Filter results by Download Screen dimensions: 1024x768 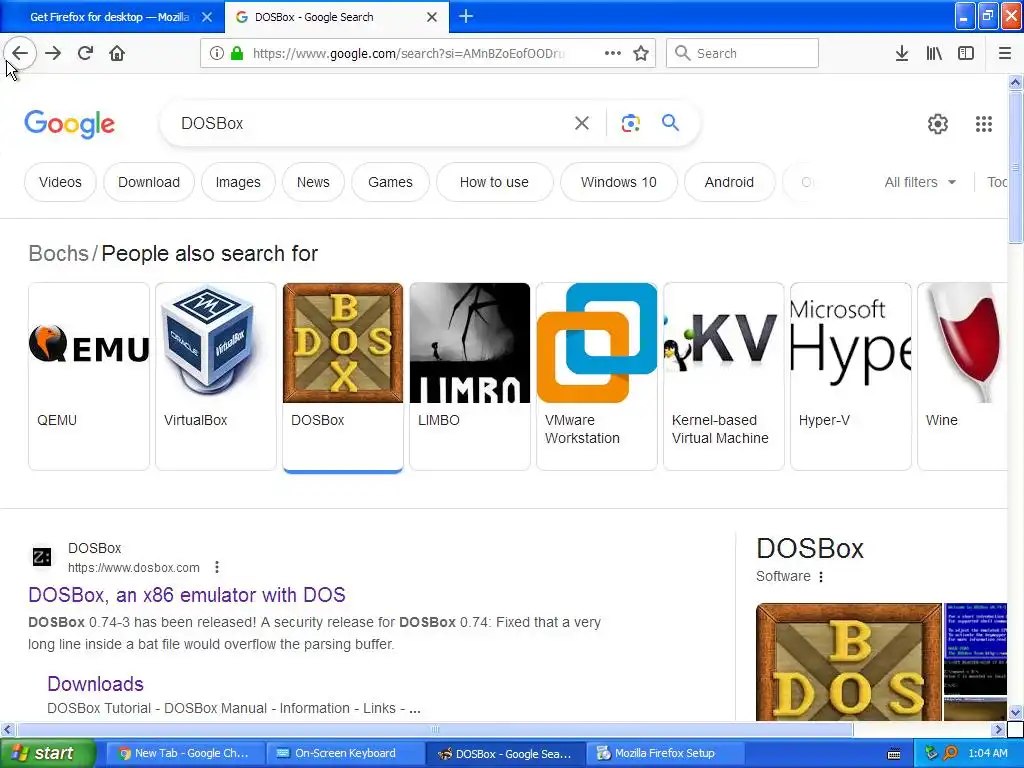click(x=149, y=182)
